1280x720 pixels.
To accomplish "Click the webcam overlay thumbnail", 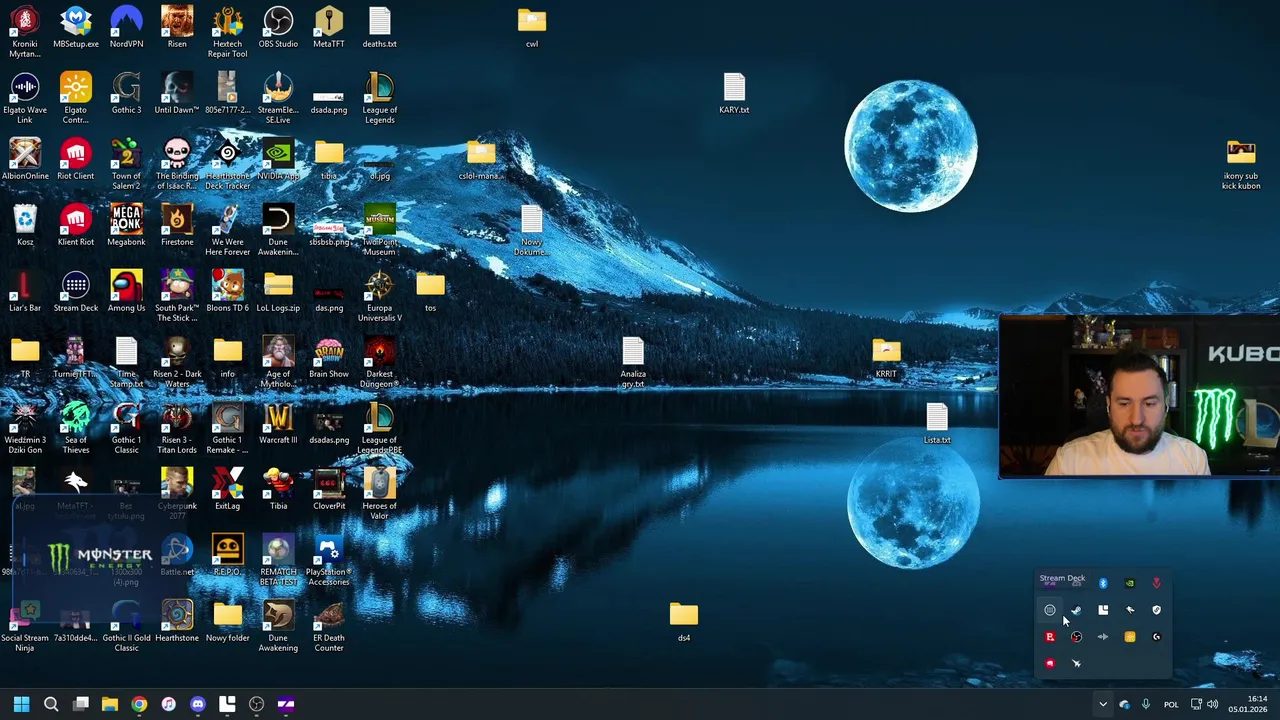I will pos(1139,397).
